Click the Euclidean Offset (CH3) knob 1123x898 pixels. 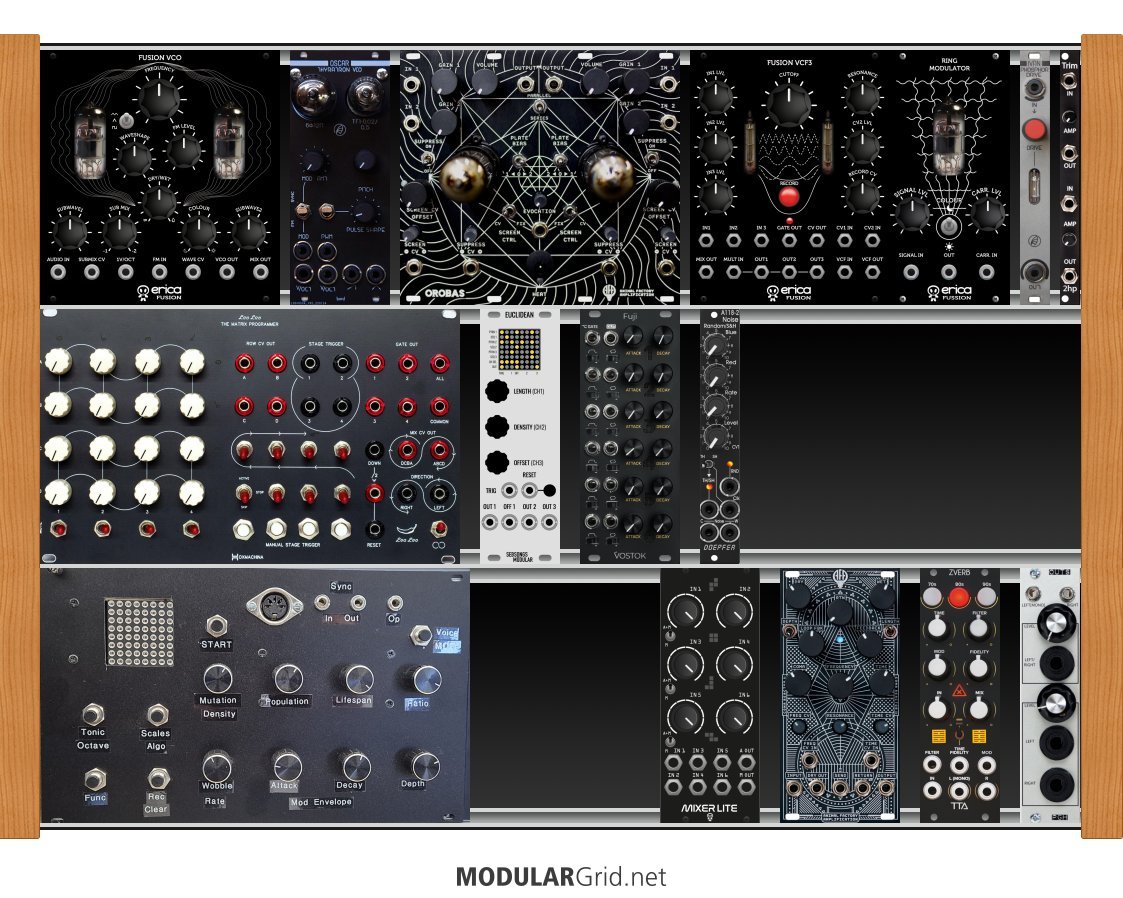497,463
